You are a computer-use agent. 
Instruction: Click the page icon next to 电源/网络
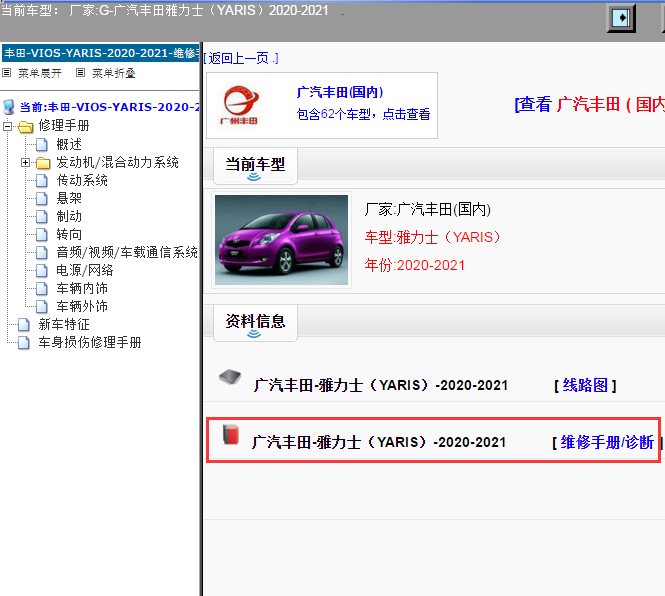(x=42, y=271)
